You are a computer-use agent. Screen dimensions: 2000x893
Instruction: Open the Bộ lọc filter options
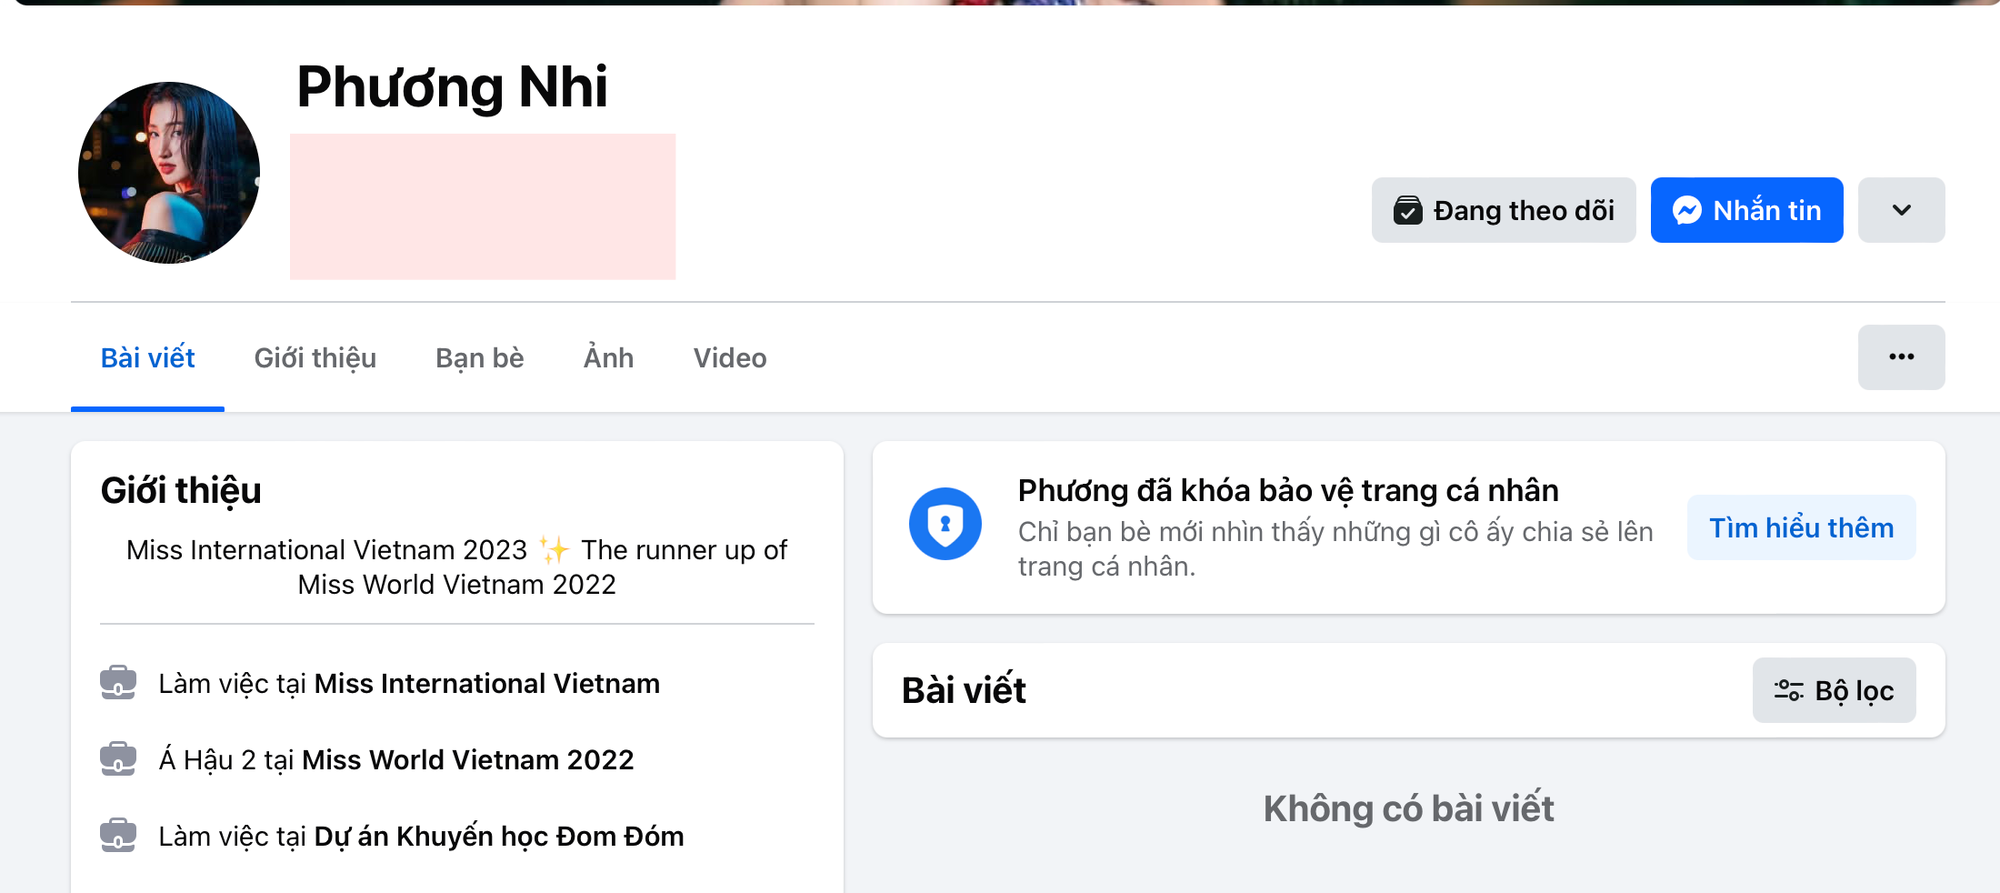(x=1833, y=689)
